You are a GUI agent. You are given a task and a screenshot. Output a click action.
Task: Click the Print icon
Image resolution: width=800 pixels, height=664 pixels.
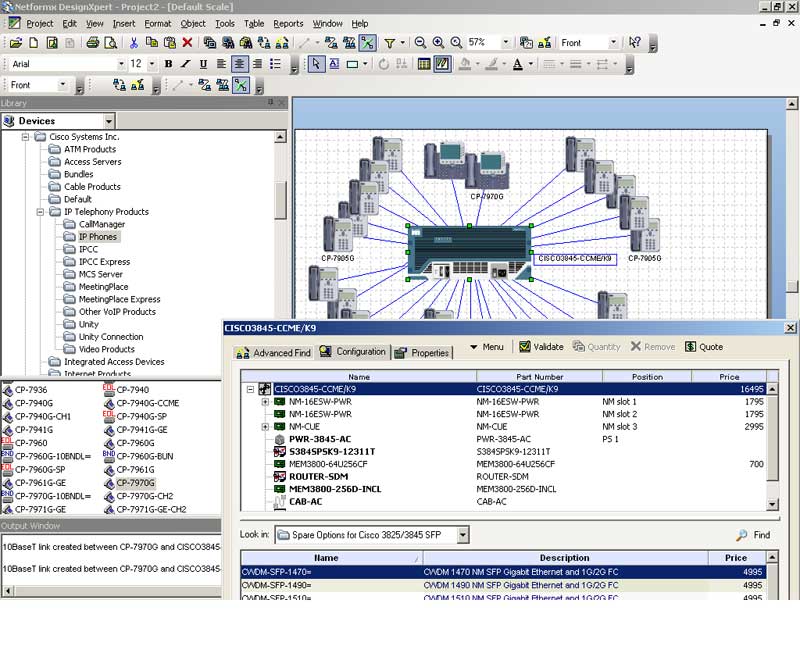click(92, 43)
